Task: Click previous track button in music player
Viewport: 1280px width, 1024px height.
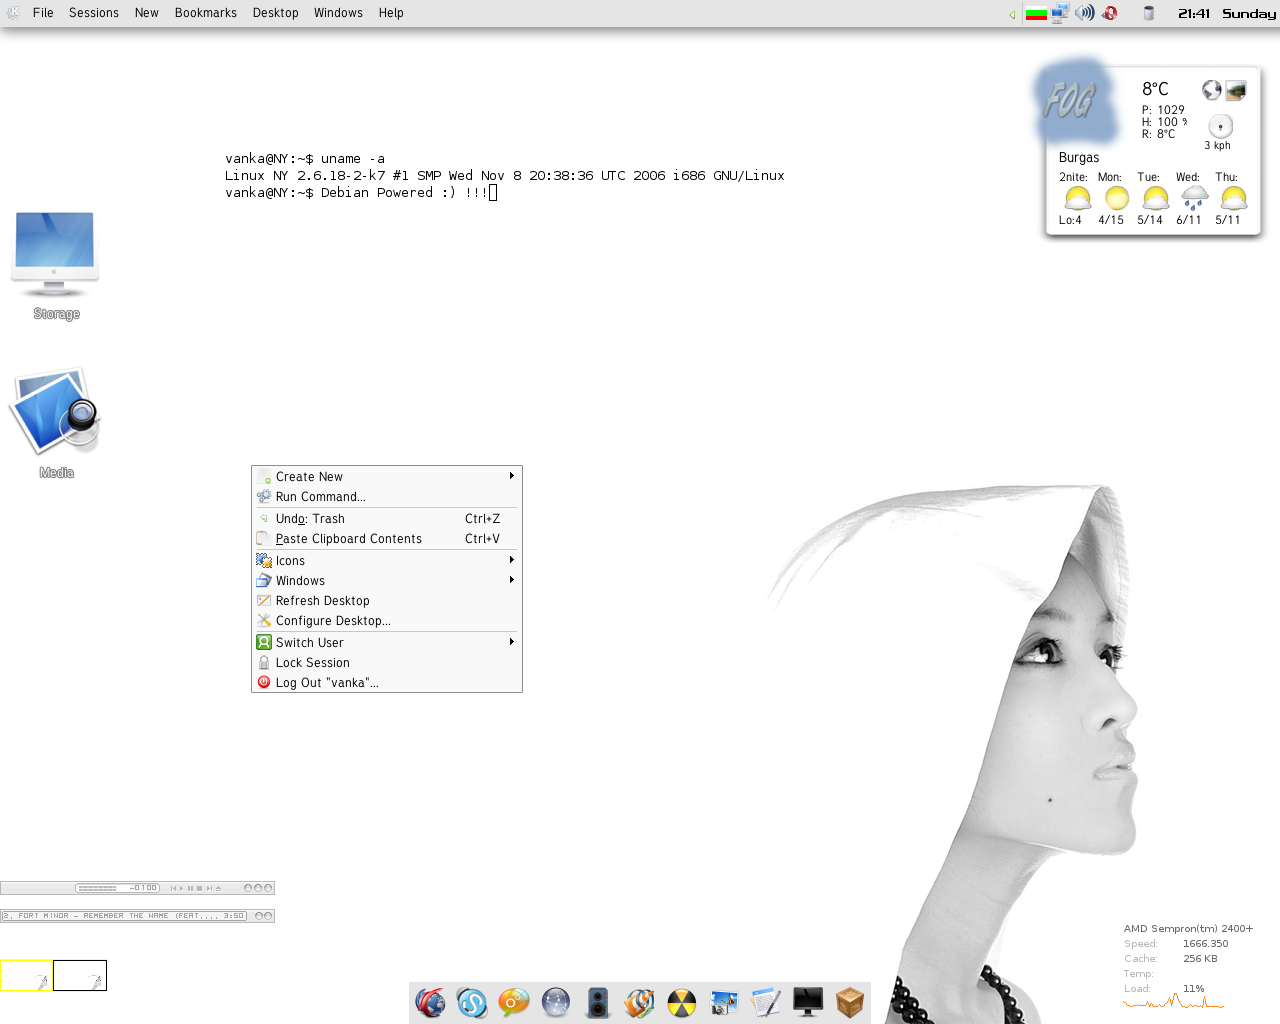Action: click(x=173, y=888)
